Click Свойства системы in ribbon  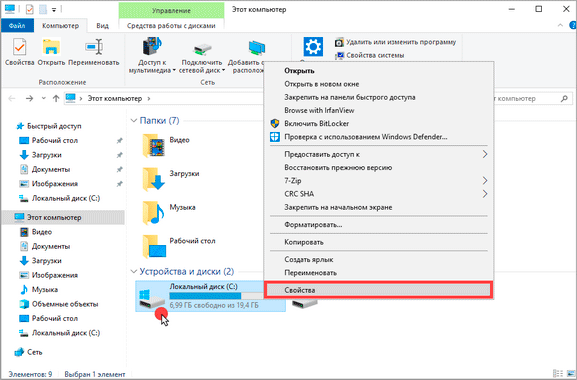[370, 55]
